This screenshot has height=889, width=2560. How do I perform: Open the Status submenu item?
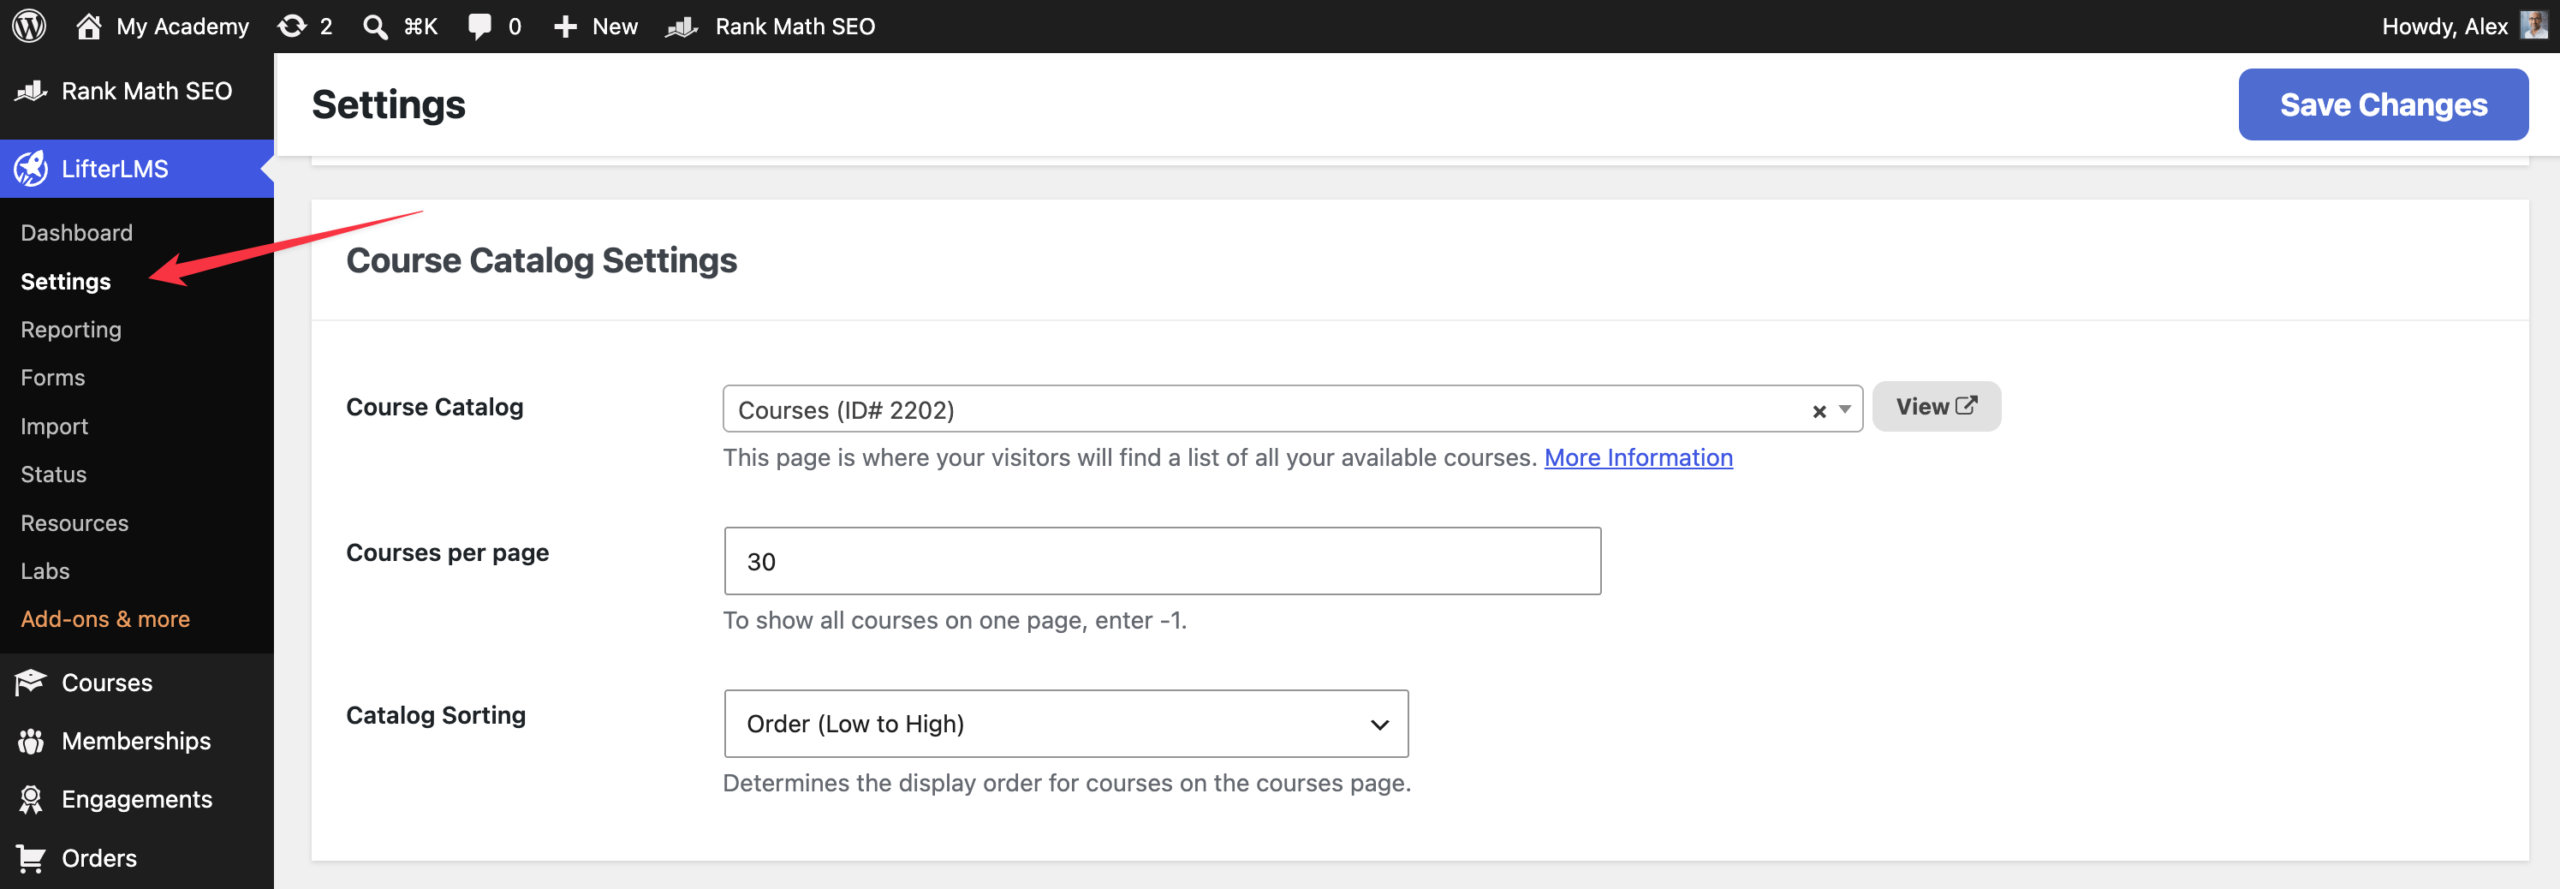coord(54,474)
